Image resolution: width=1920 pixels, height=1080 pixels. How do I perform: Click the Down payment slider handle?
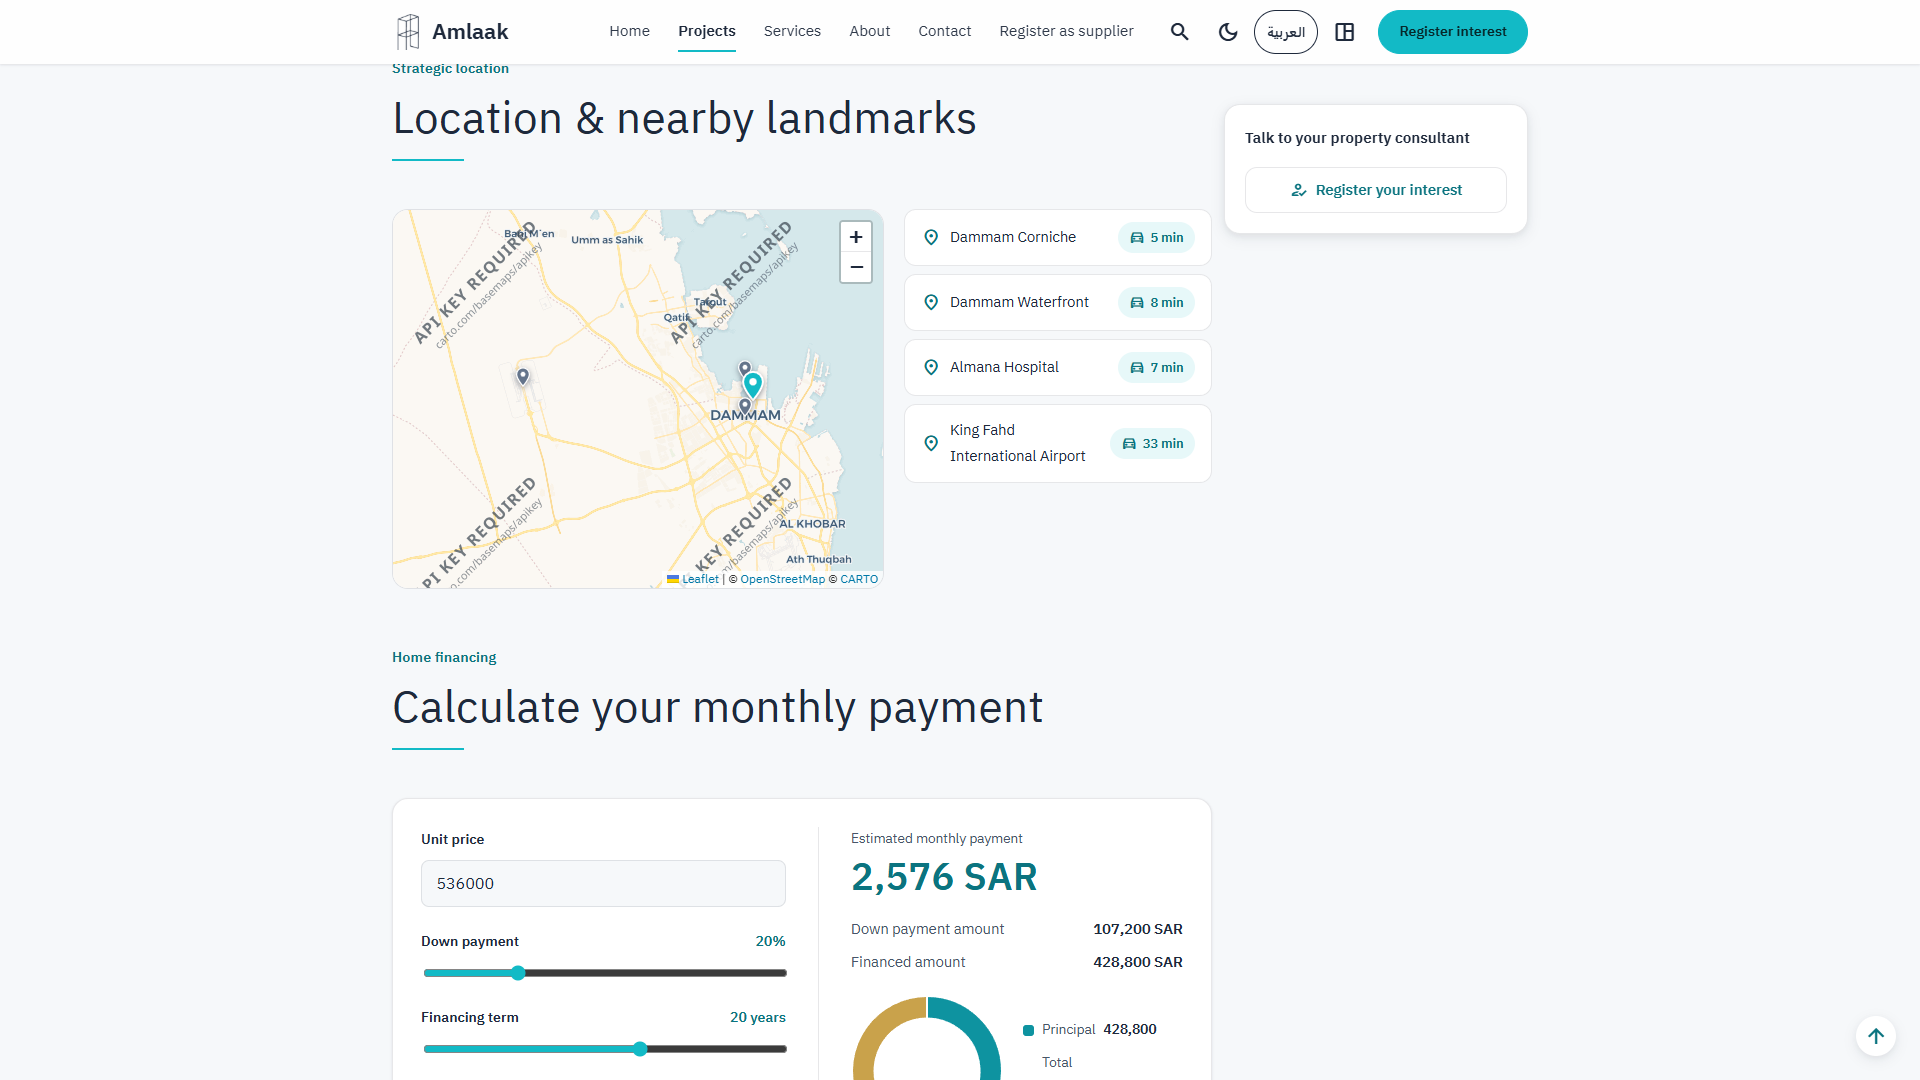coord(518,973)
